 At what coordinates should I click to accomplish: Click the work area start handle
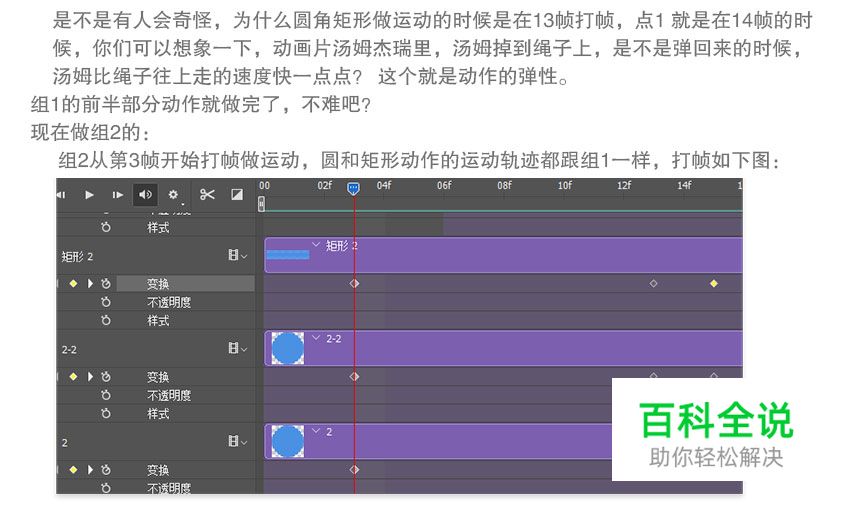[261, 204]
